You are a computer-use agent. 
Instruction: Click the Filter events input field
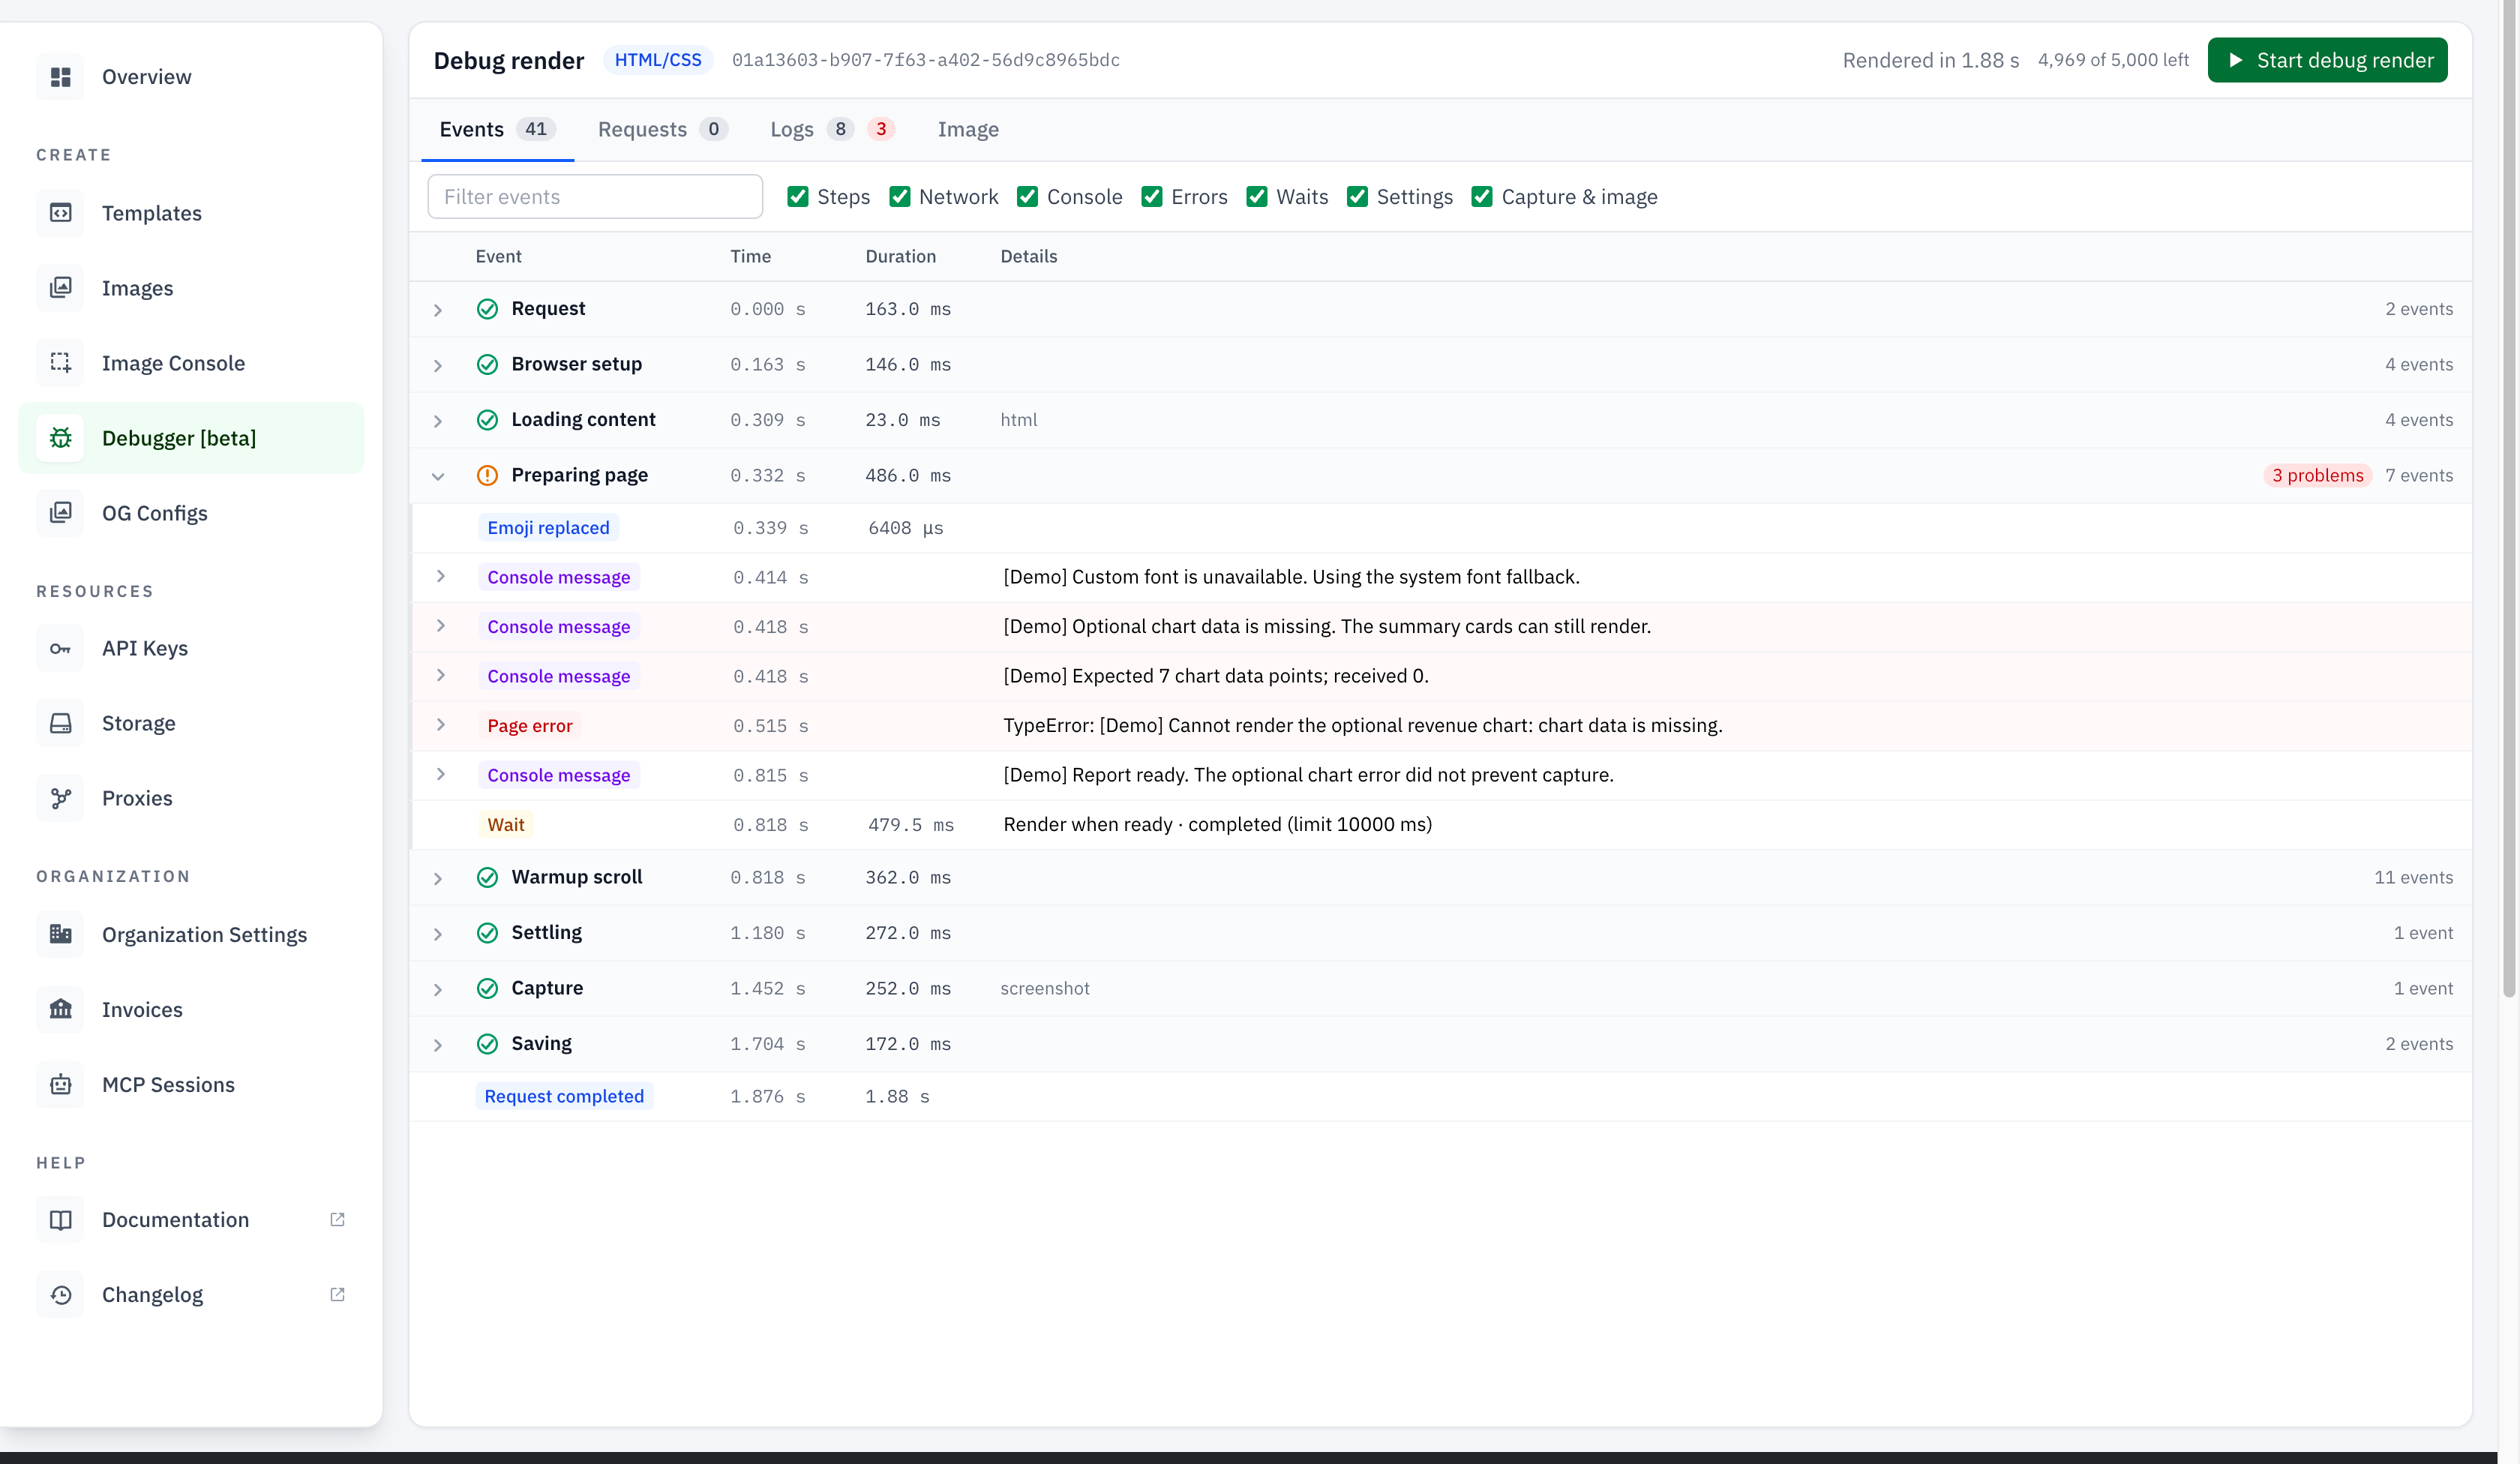click(595, 197)
